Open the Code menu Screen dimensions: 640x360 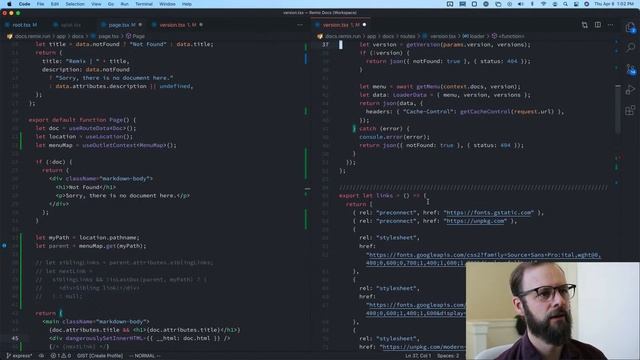click(x=24, y=4)
